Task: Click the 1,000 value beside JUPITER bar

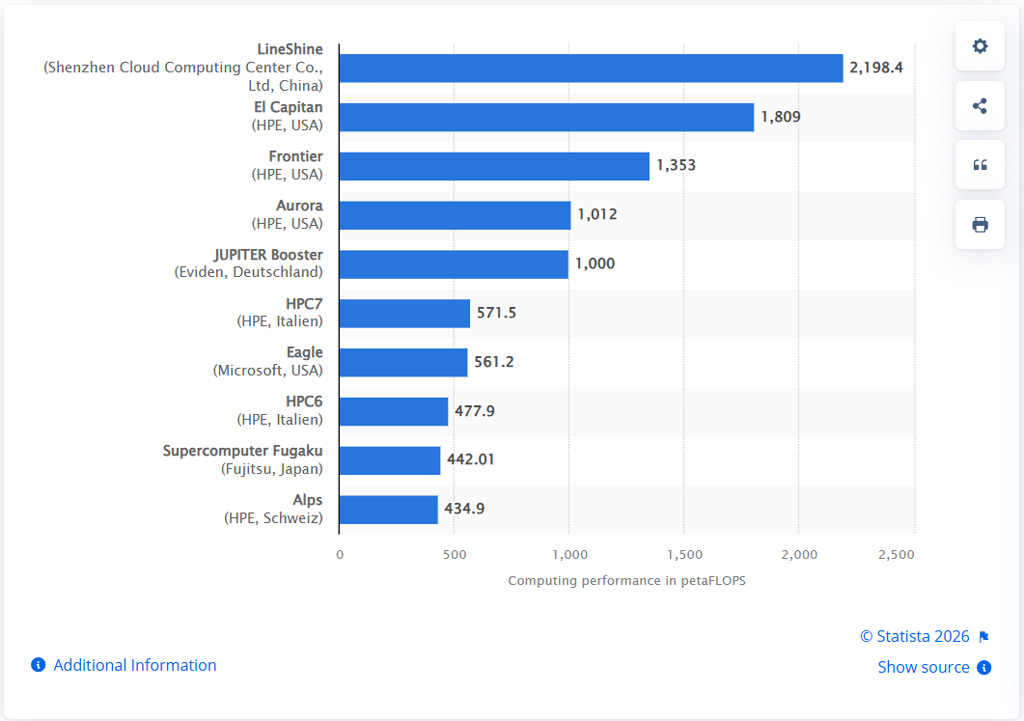Action: click(595, 264)
